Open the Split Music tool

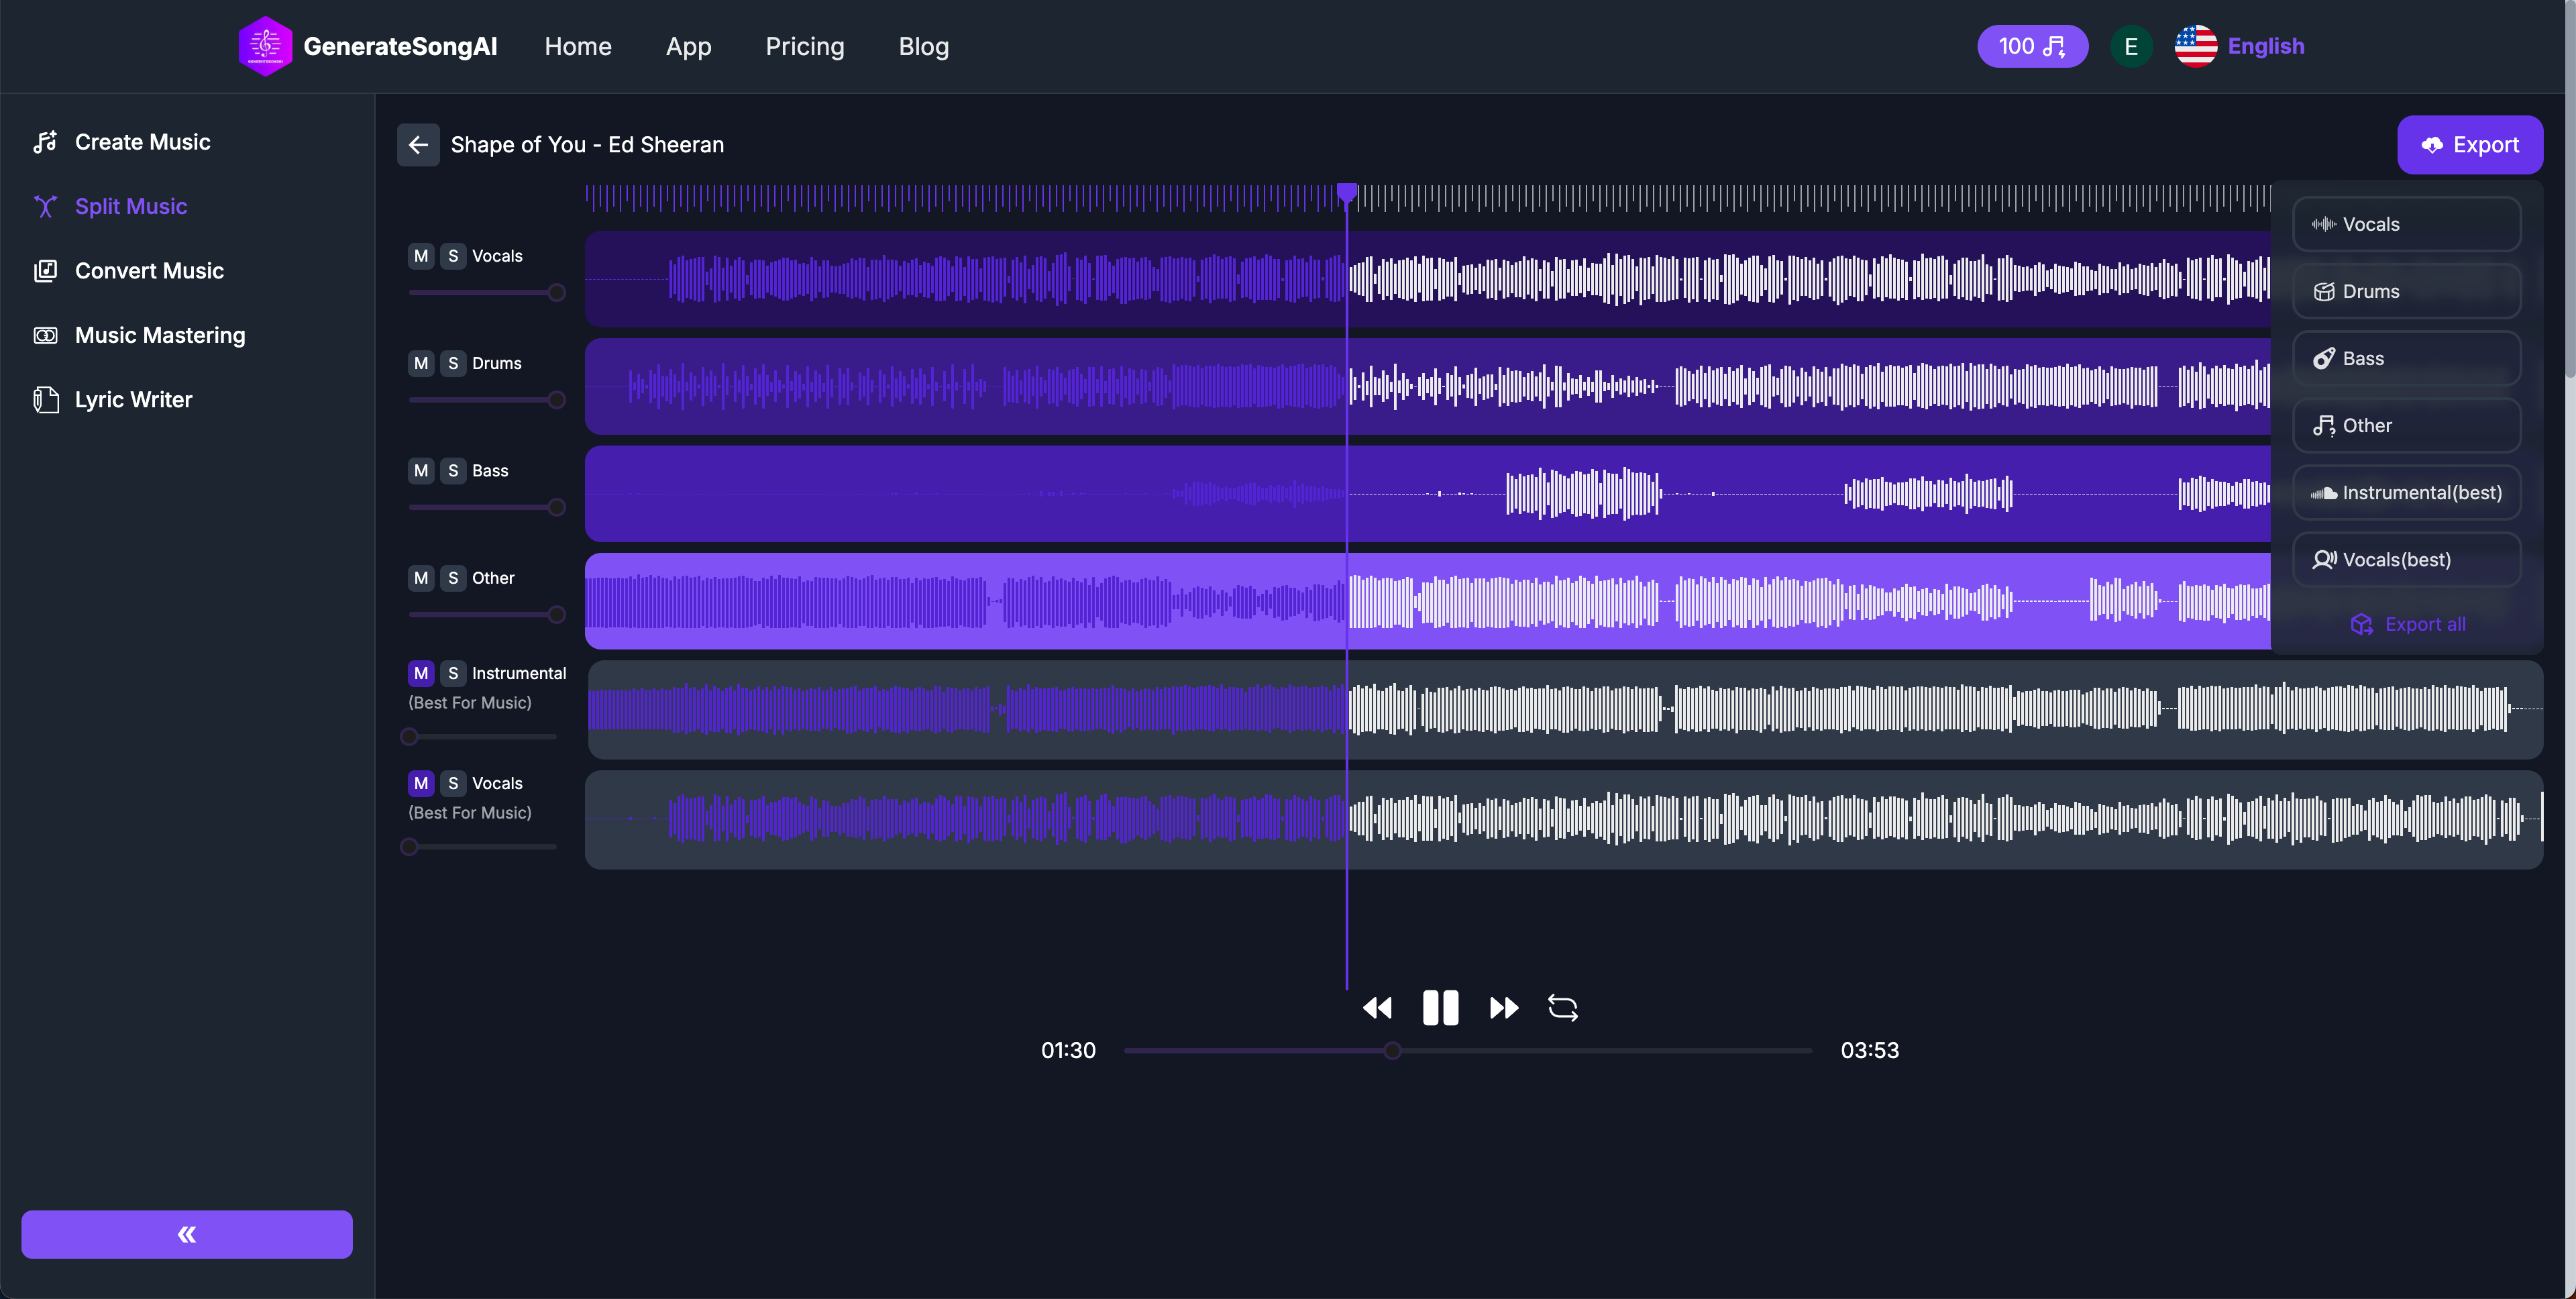[132, 206]
